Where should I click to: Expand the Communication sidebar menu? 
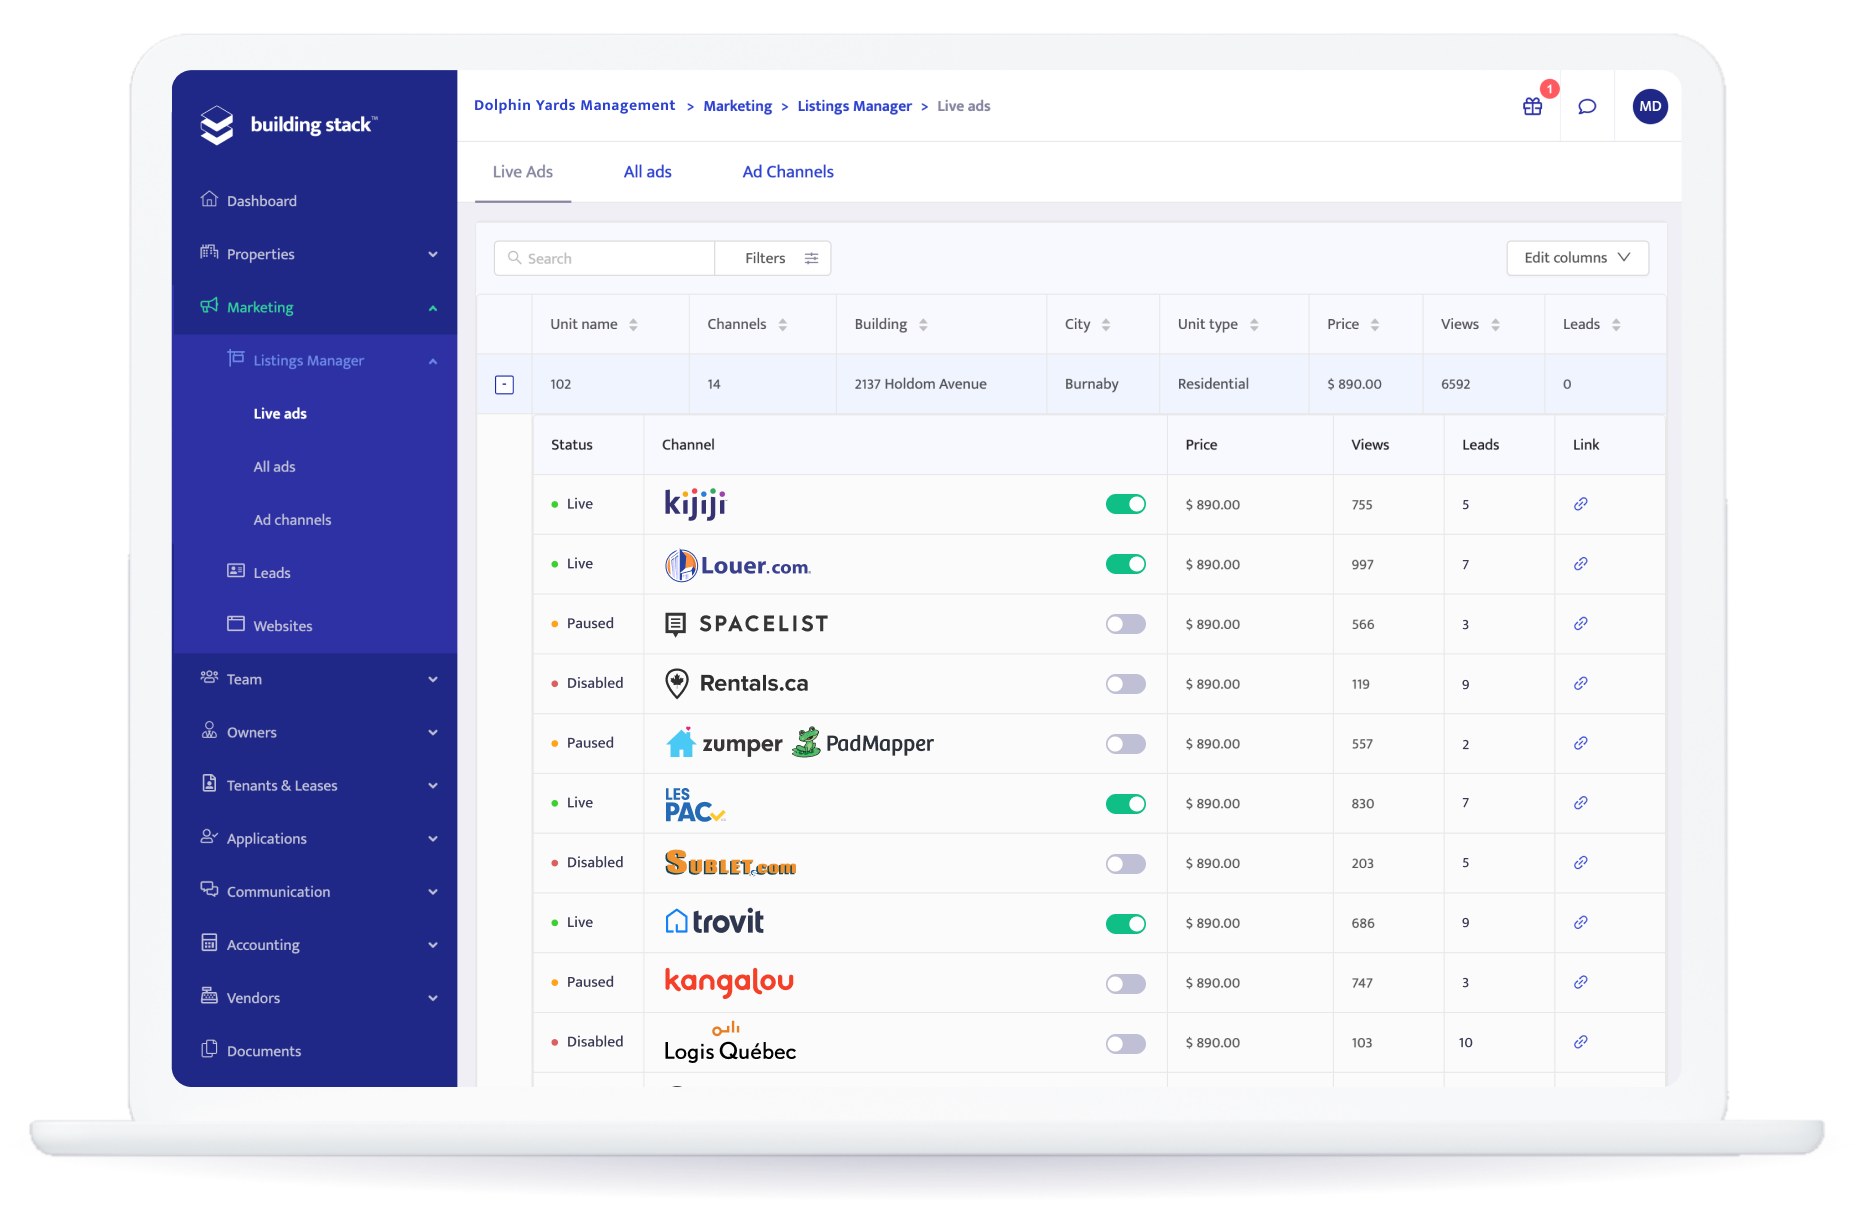click(433, 892)
